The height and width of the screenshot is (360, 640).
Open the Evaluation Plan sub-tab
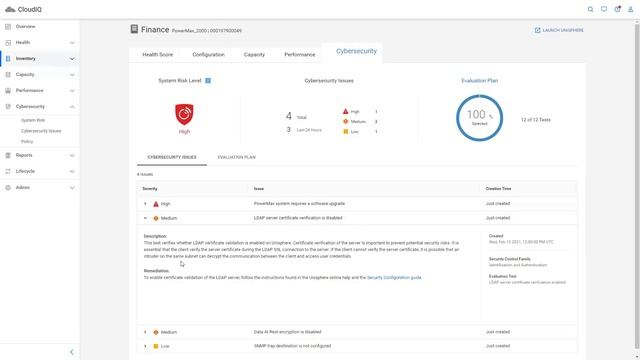[x=236, y=157]
